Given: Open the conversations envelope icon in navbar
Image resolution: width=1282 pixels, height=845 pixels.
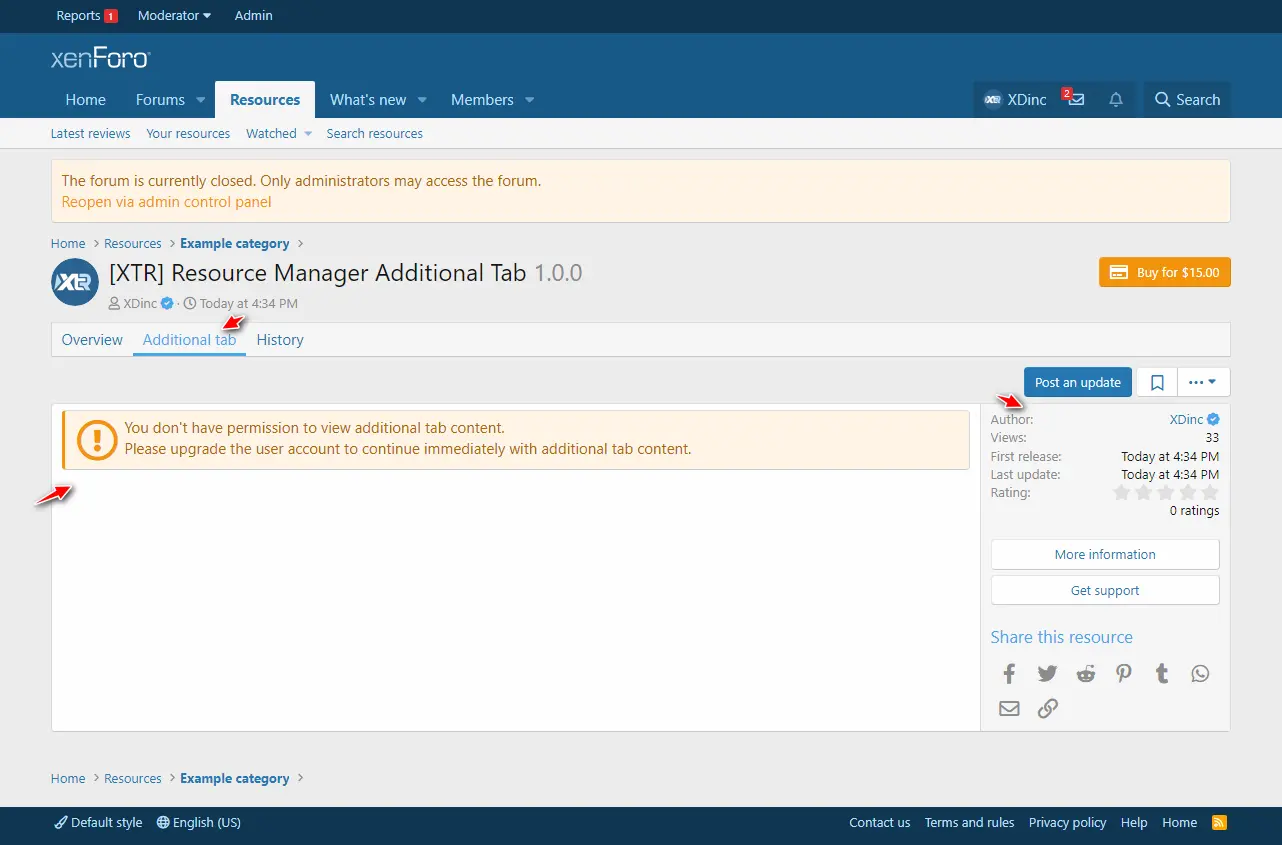Looking at the screenshot, I should point(1076,100).
